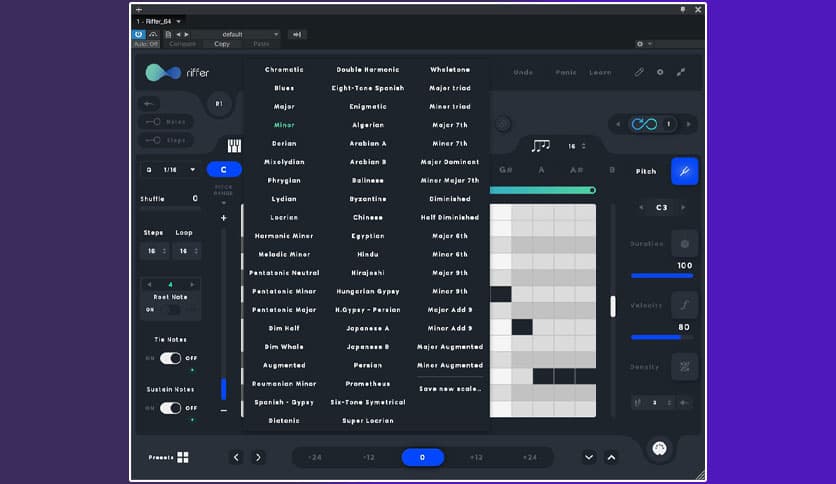This screenshot has width=836, height=484.
Task: Open the Q 1/16 quantize dropdown
Action: [x=171, y=170]
